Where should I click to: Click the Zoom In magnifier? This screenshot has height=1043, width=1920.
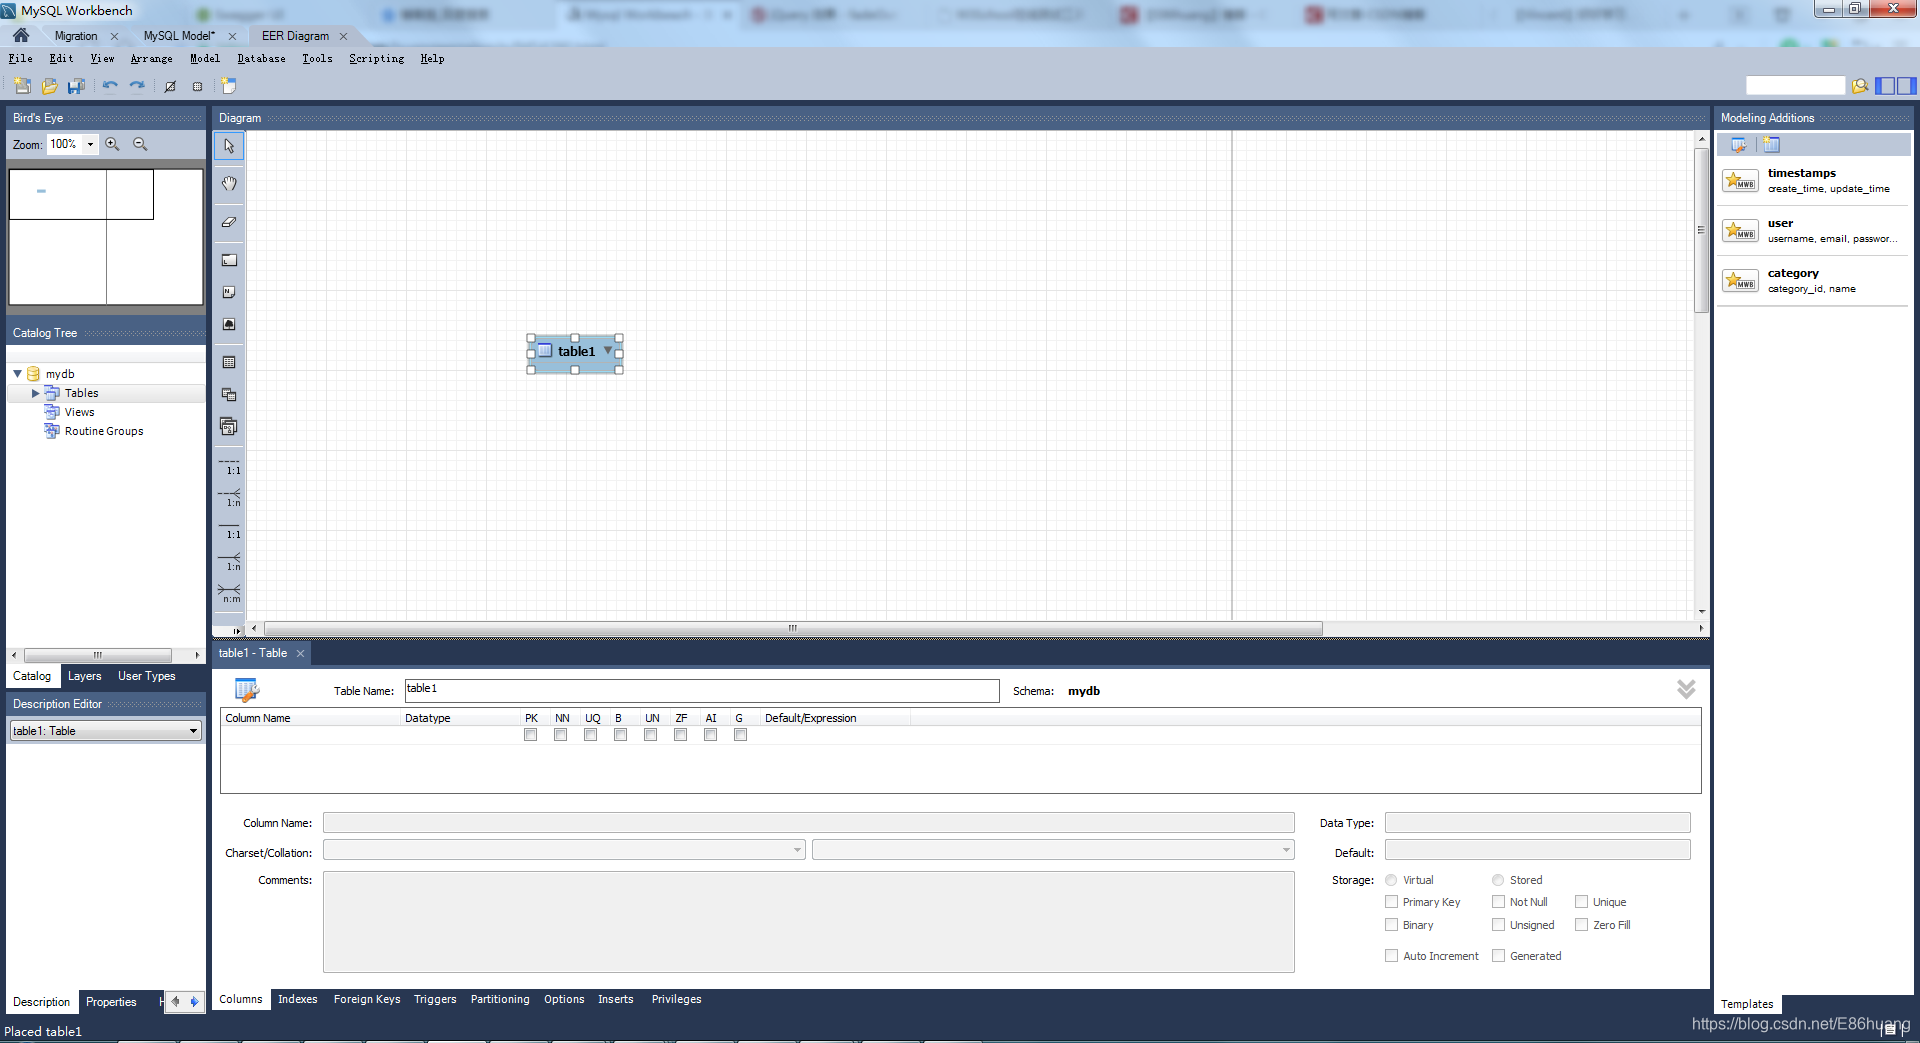tap(113, 144)
